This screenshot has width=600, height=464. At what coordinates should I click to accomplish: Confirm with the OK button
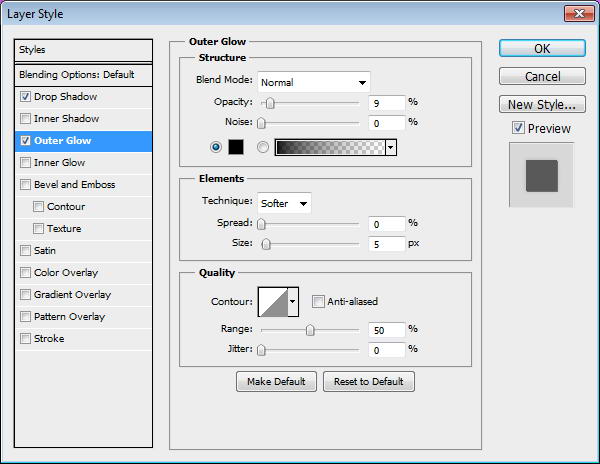[542, 49]
